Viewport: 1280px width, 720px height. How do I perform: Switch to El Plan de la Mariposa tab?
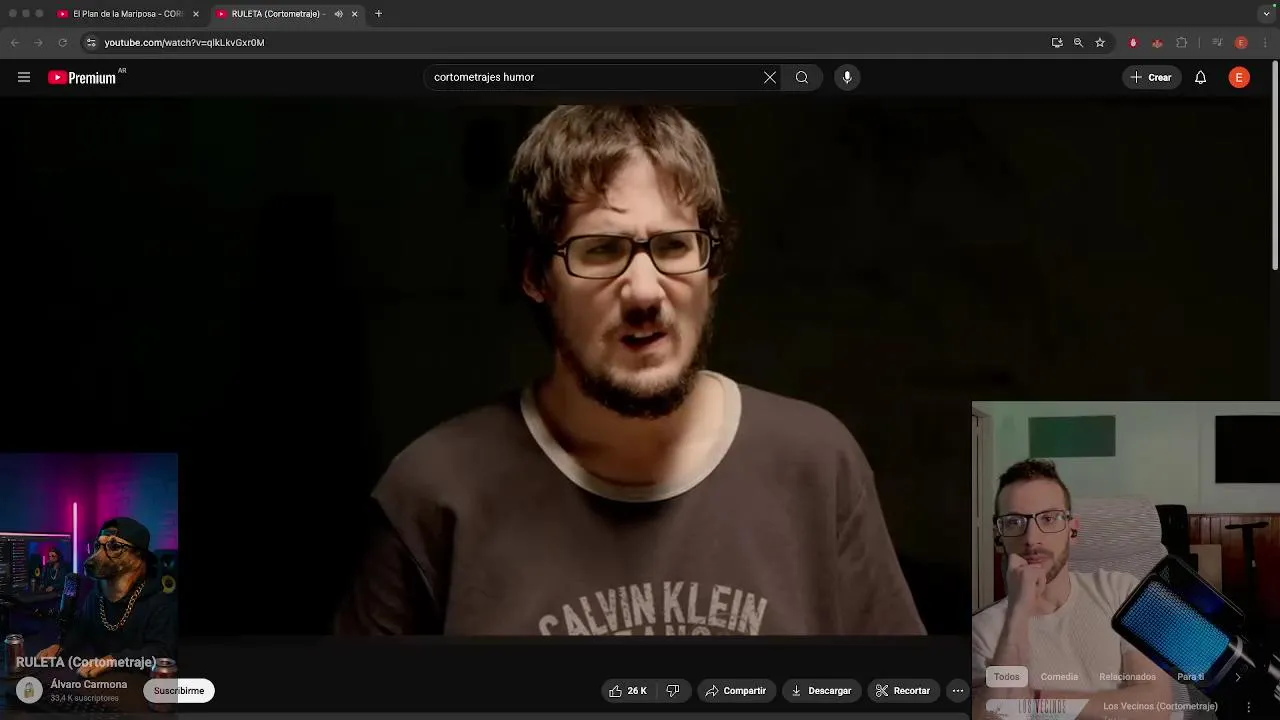tap(126, 14)
